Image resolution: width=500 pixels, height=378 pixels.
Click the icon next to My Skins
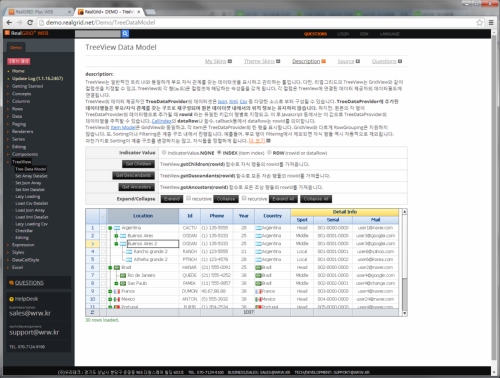[230, 61]
